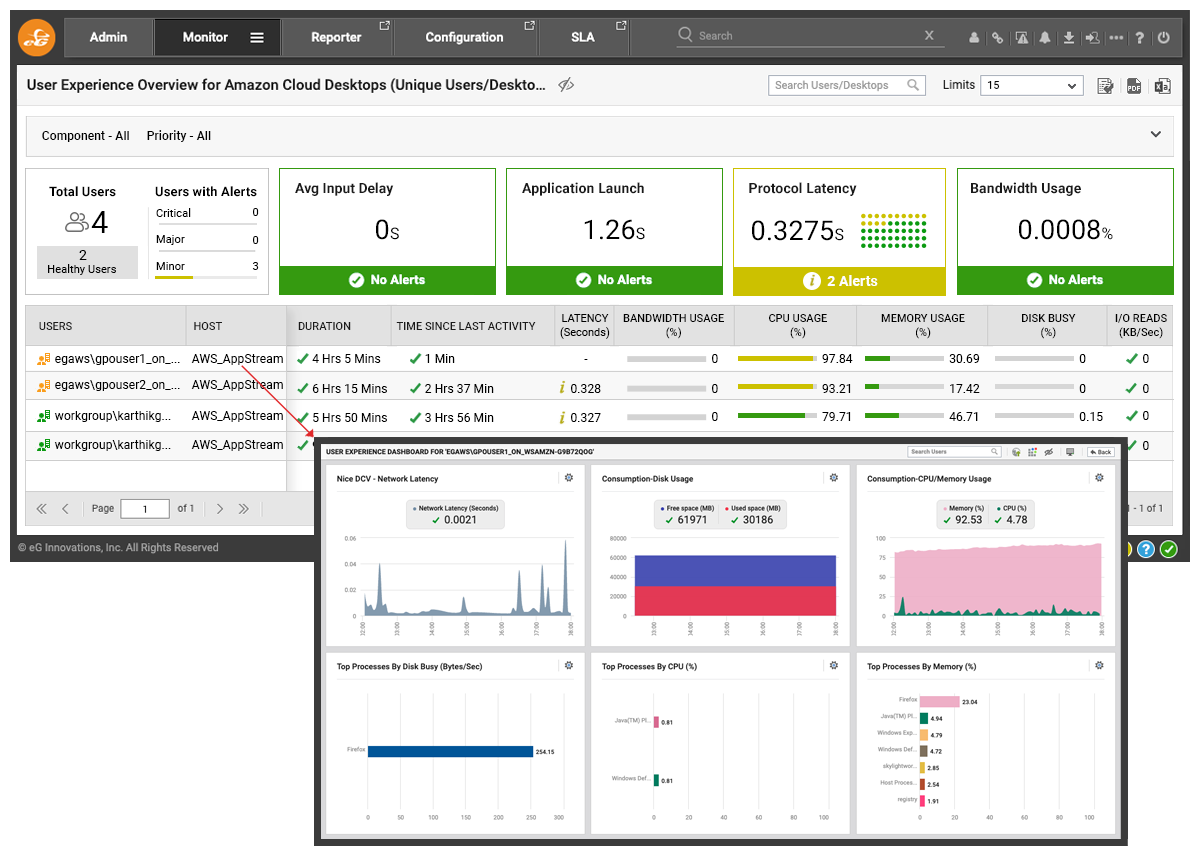Open the SLA tab
Viewport: 1200px width, 856px height.
tap(584, 38)
